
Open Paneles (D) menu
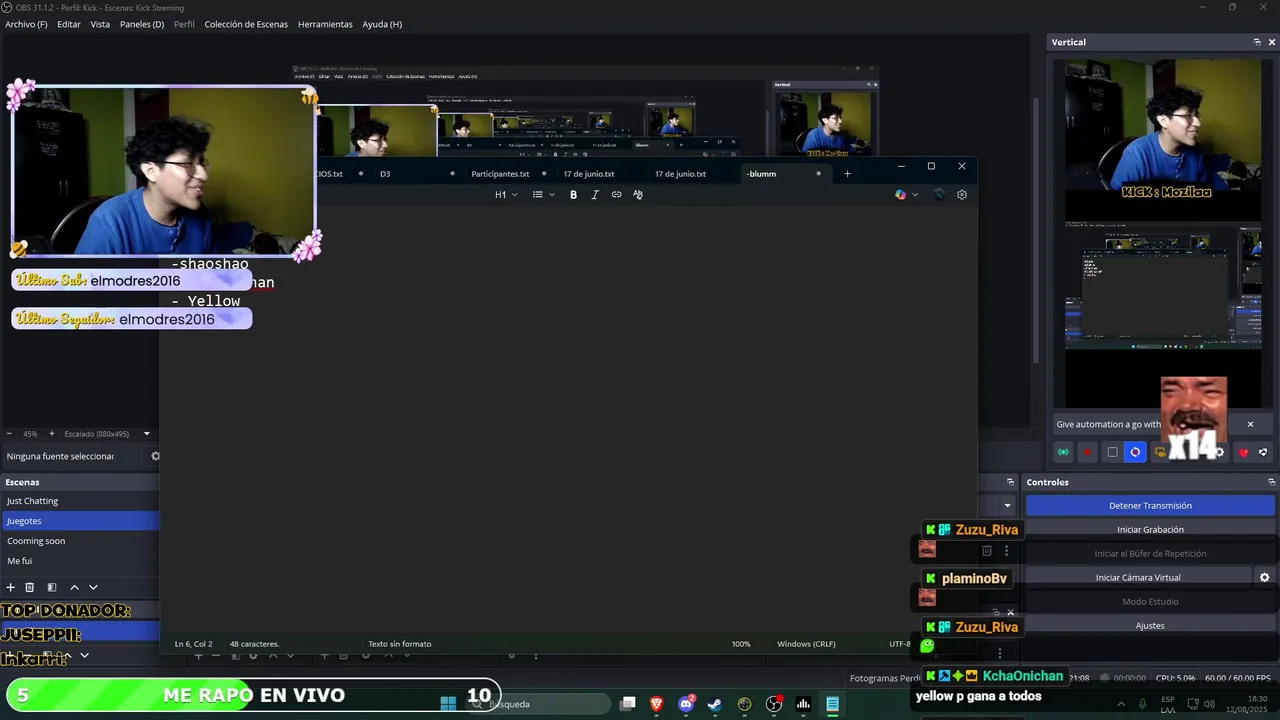(x=142, y=24)
